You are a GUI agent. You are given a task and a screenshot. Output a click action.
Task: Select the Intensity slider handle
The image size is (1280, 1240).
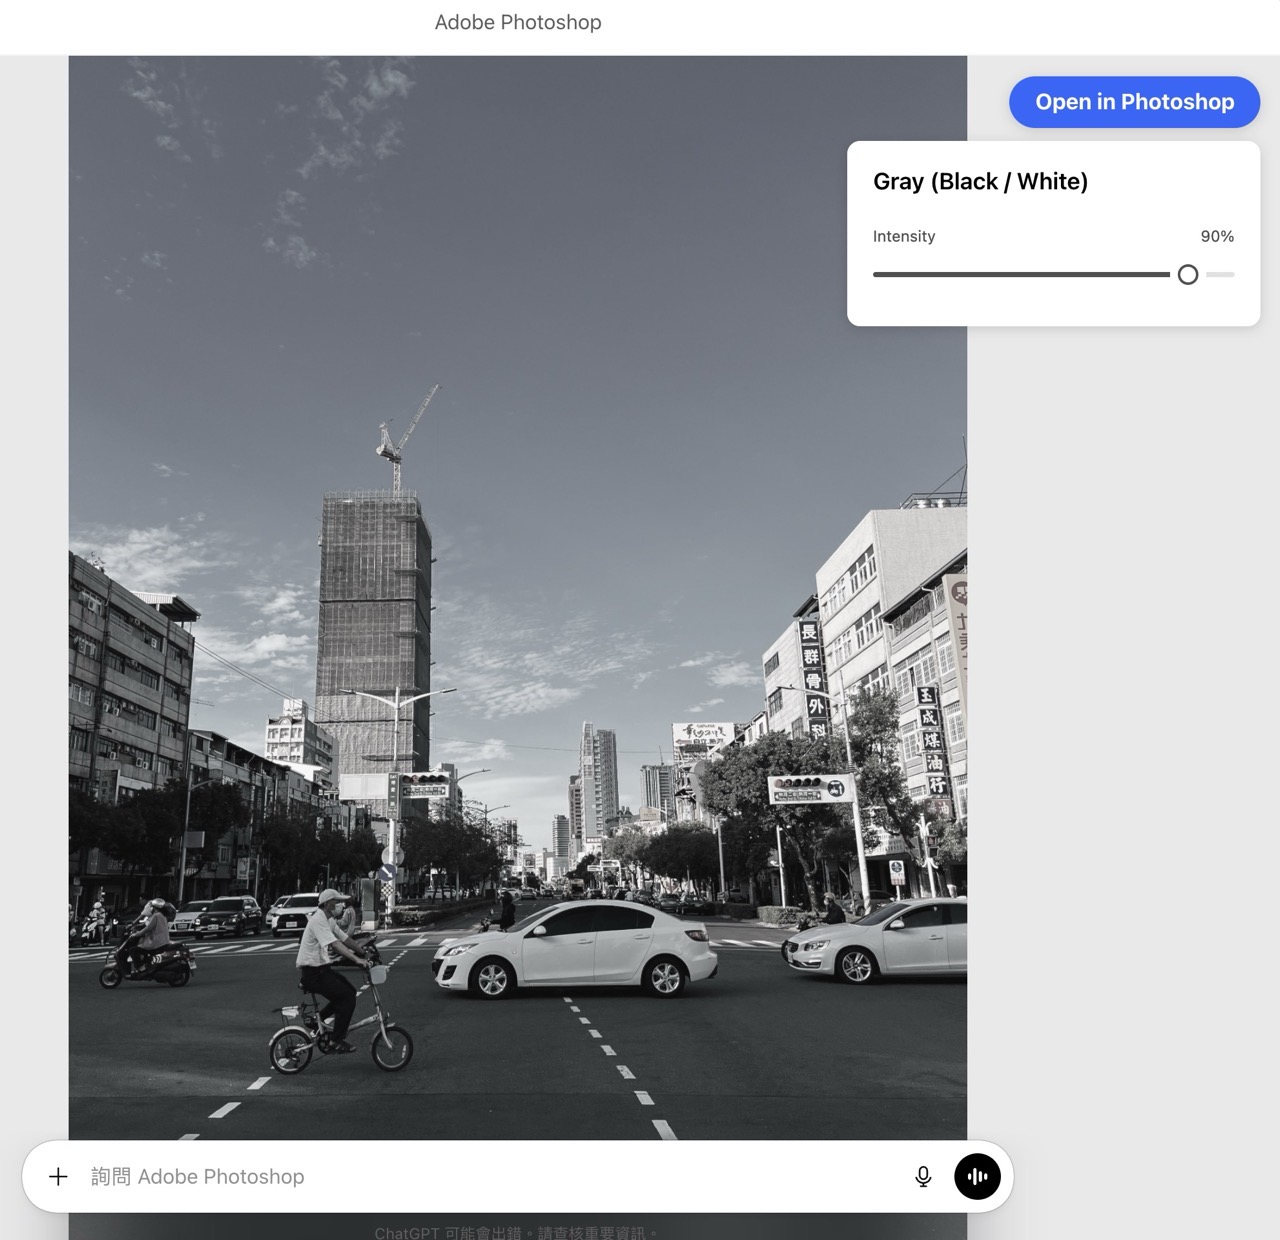(1188, 274)
